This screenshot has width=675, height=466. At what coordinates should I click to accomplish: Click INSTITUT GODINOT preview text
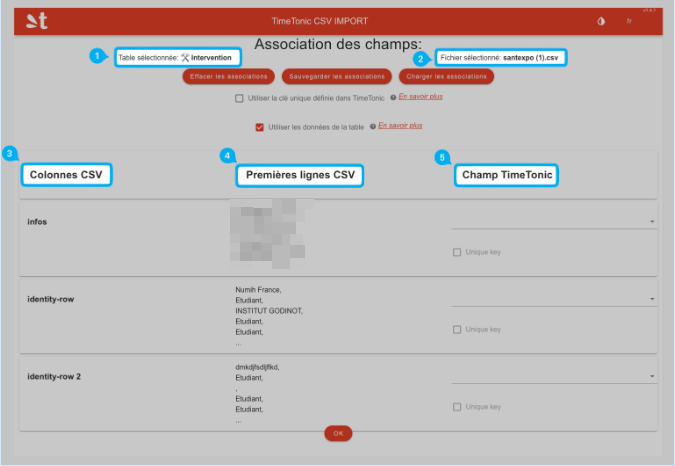(269, 311)
